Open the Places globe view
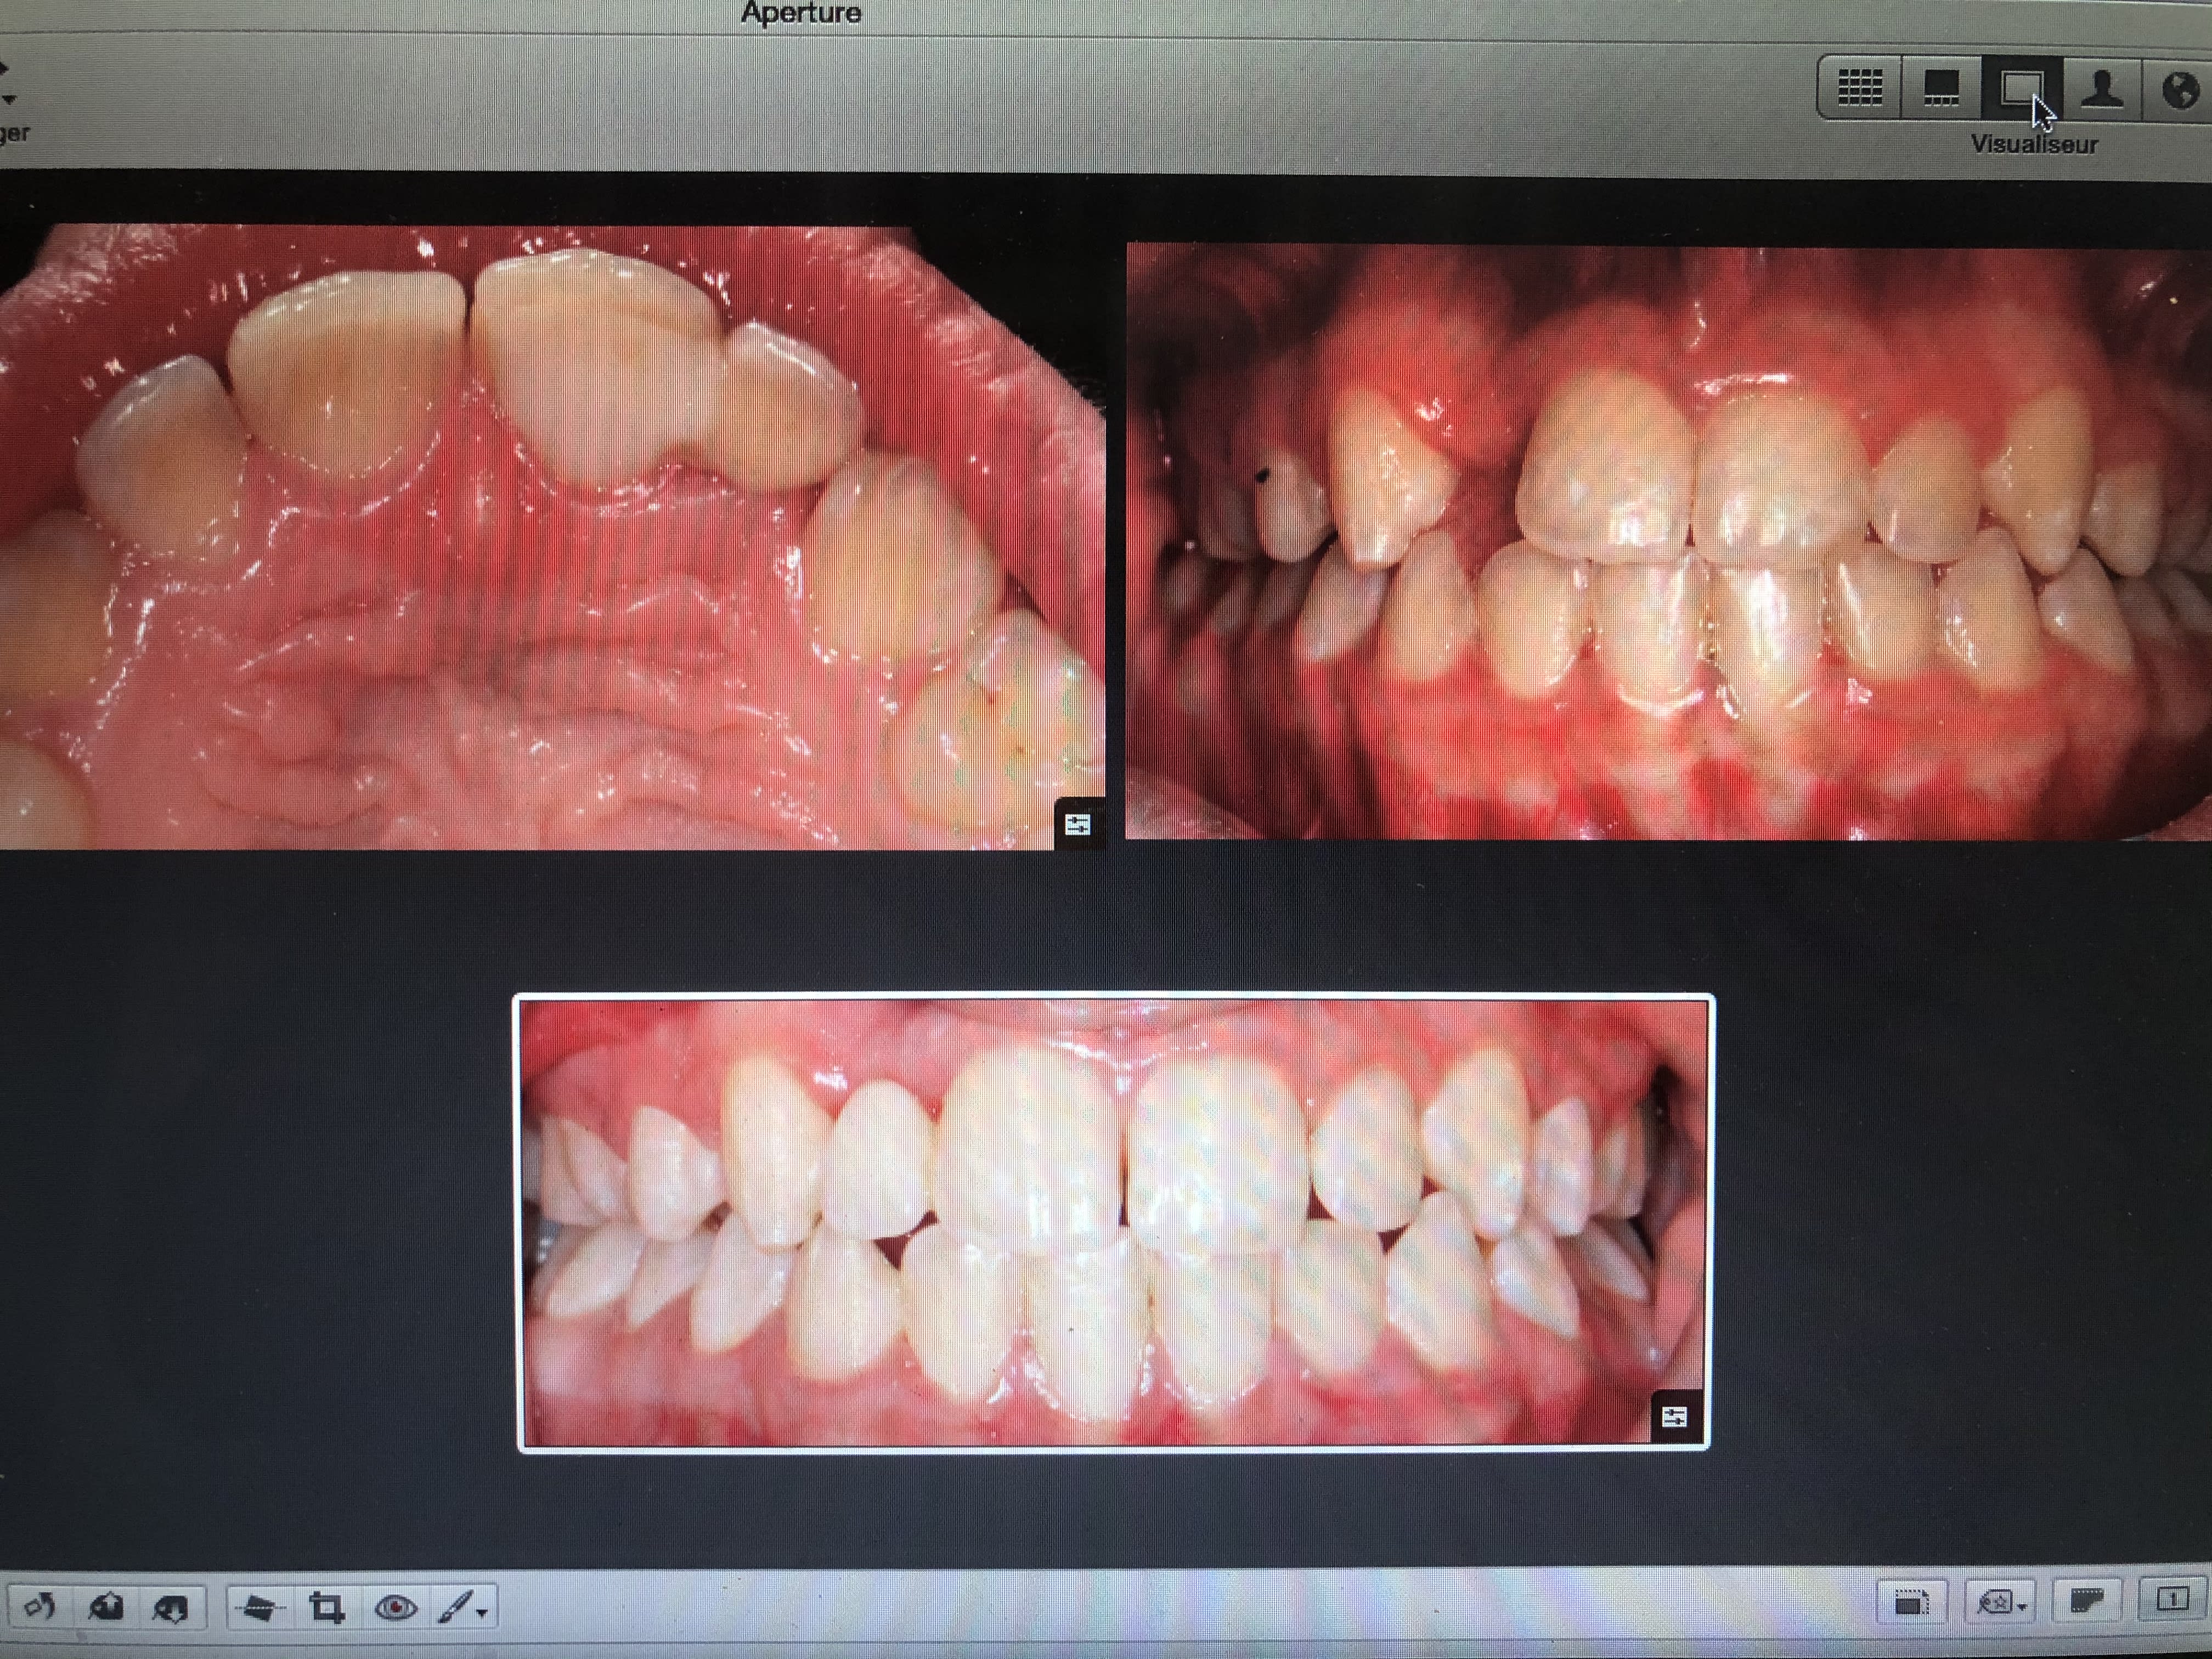Image resolution: width=2212 pixels, height=1659 pixels. (x=2180, y=89)
